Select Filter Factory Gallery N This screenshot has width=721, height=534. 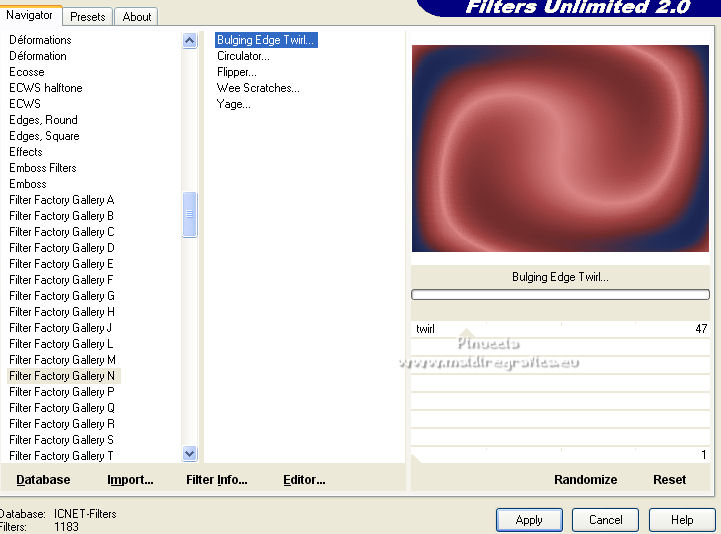[63, 376]
